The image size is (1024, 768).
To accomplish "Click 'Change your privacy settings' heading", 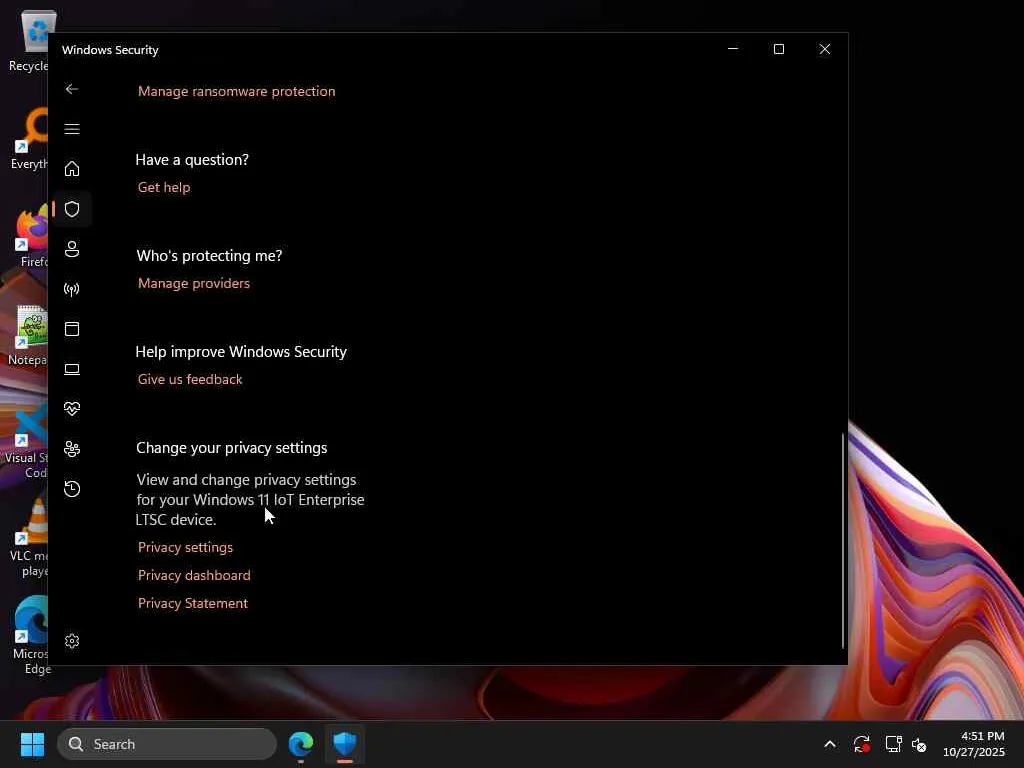I will [x=232, y=448].
